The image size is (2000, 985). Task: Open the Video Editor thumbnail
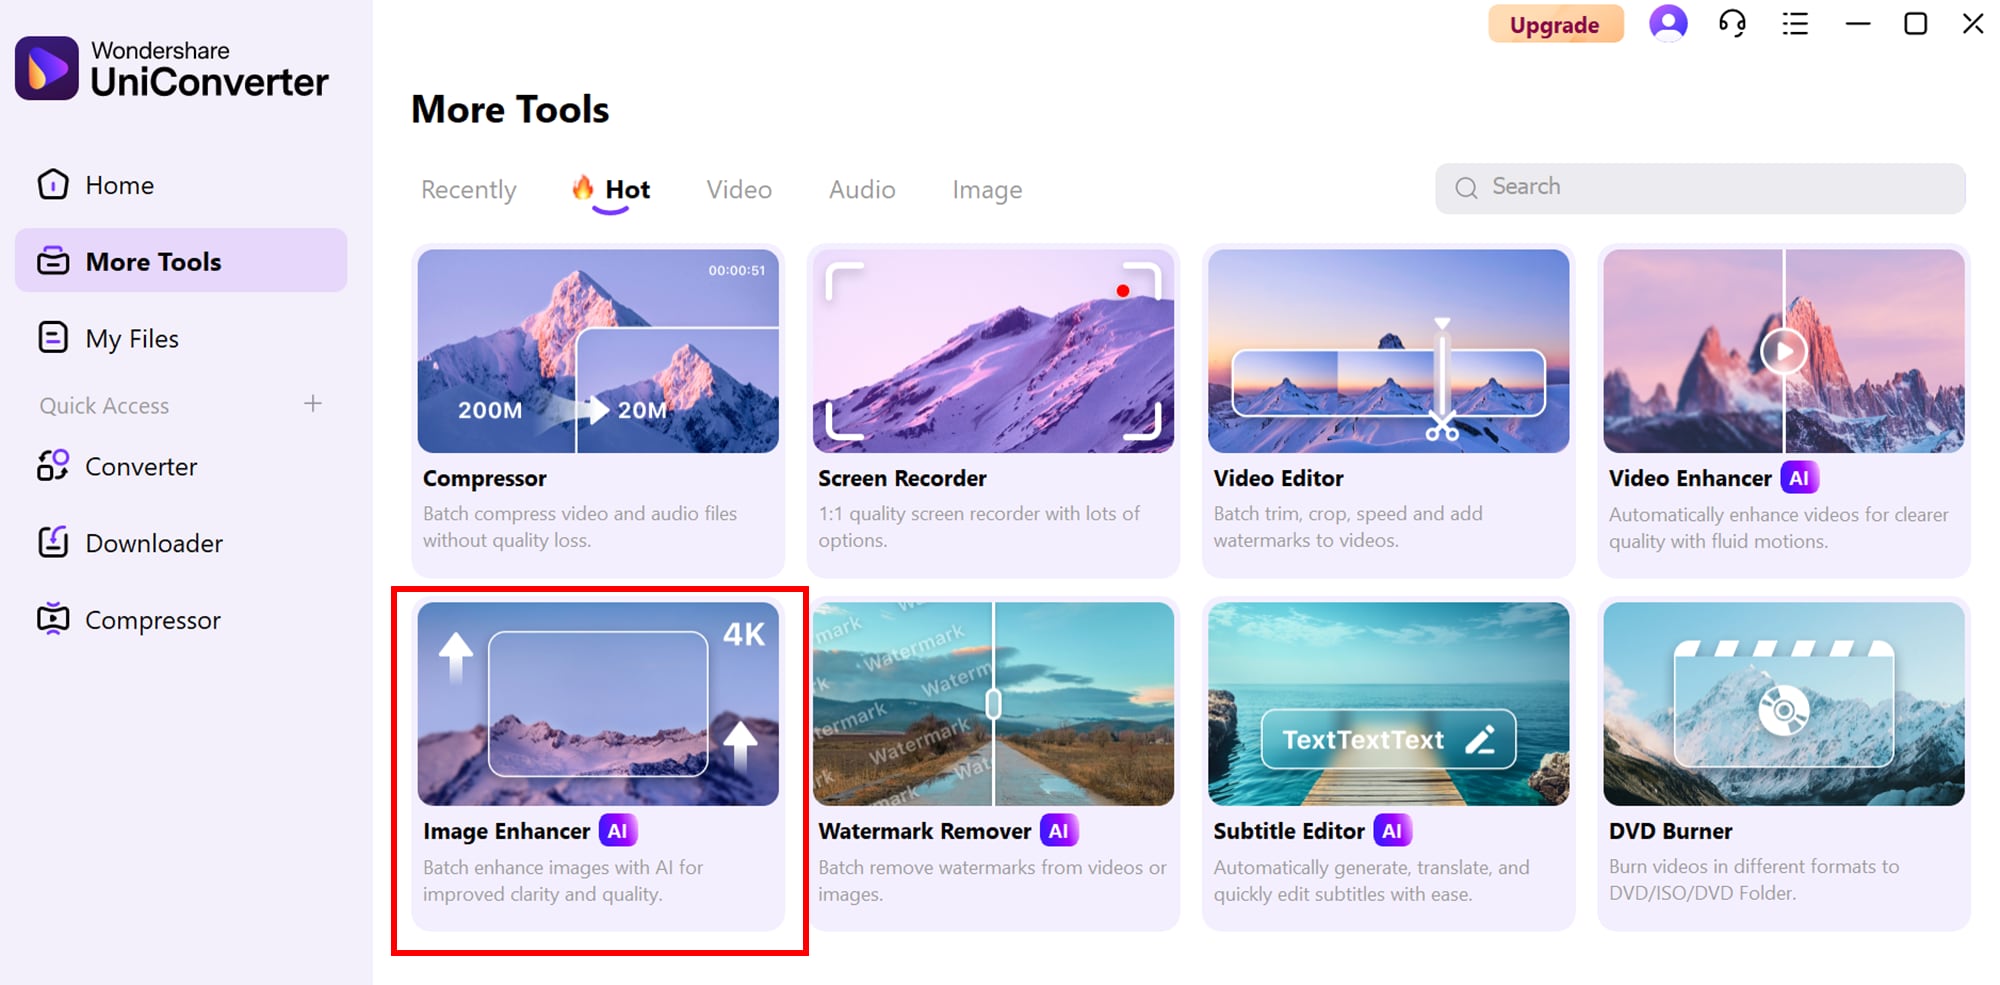(x=1388, y=351)
